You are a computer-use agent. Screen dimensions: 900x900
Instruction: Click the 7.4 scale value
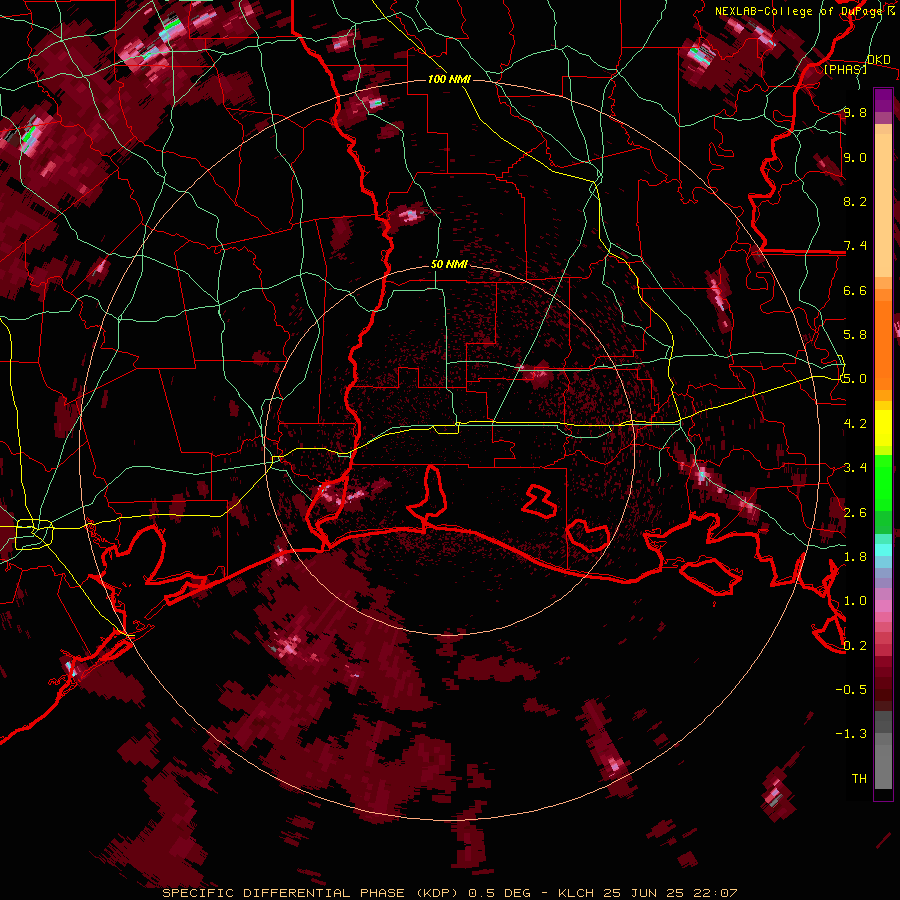pyautogui.click(x=855, y=246)
